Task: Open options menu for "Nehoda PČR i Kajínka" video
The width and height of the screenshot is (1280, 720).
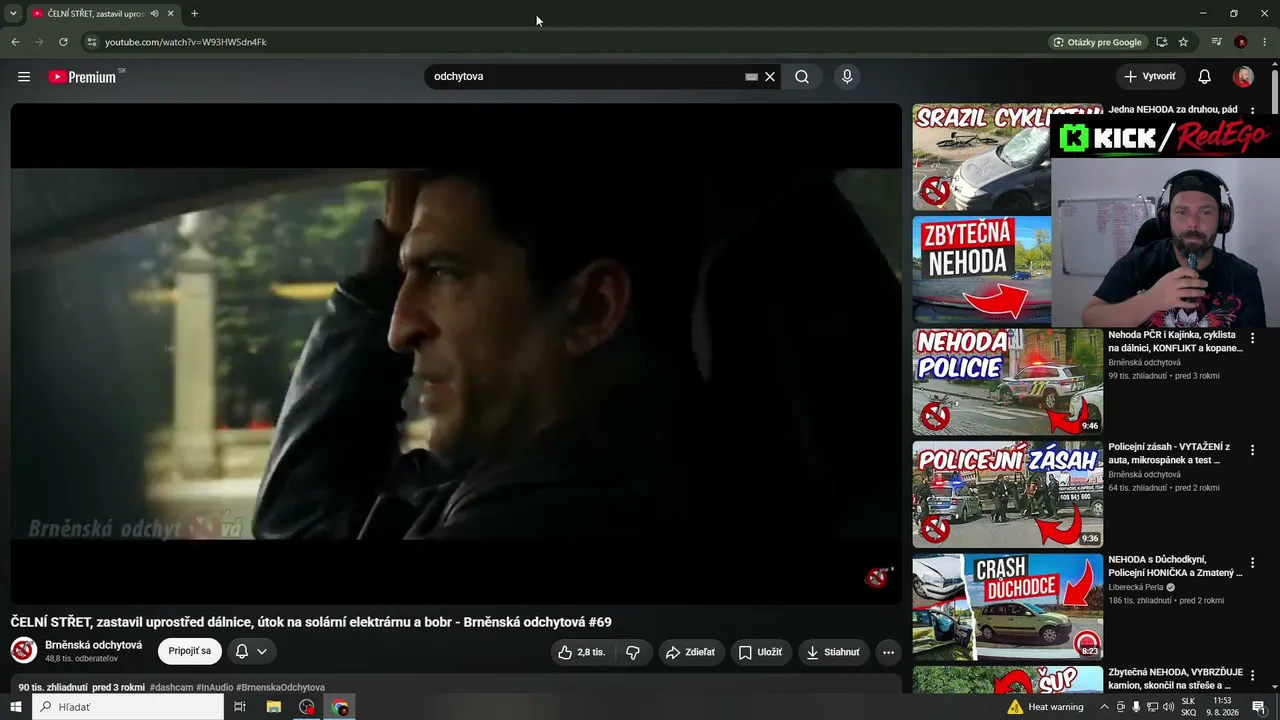Action: point(1252,338)
